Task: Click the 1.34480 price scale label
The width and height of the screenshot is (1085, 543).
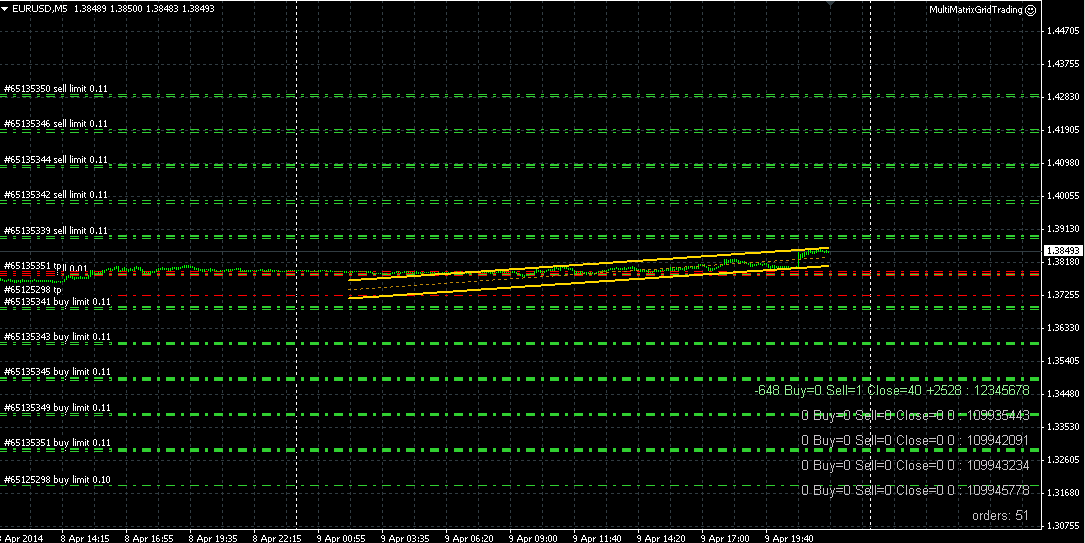Action: click(1064, 394)
